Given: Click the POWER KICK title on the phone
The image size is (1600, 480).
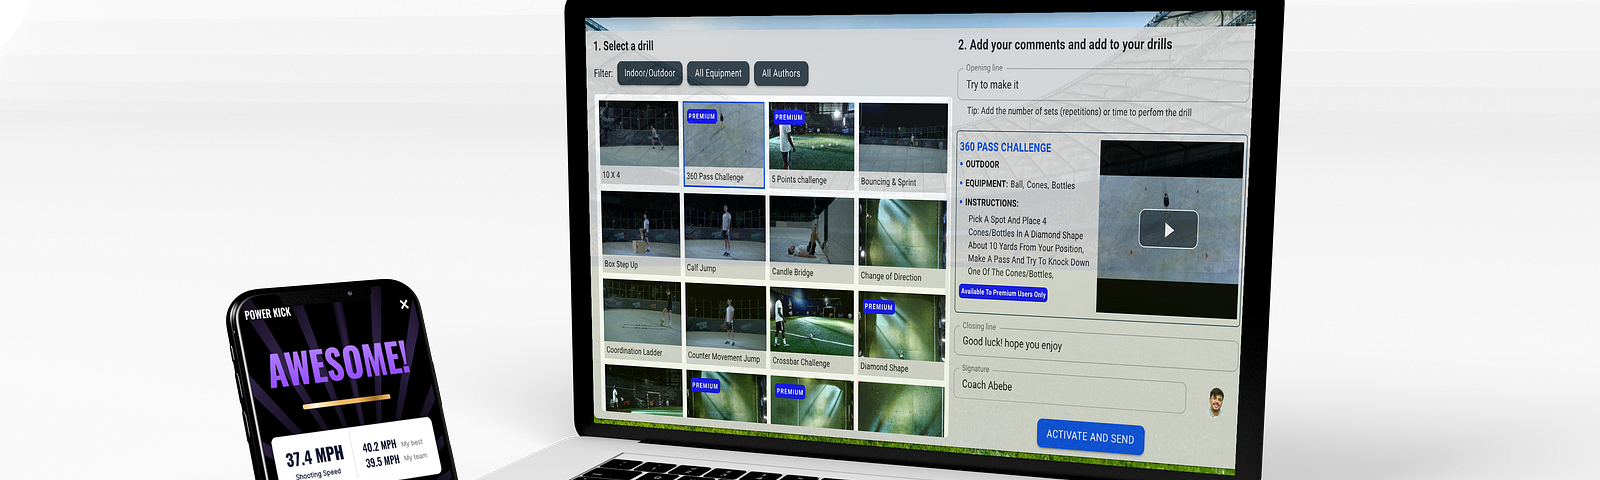Looking at the screenshot, I should pos(268,314).
